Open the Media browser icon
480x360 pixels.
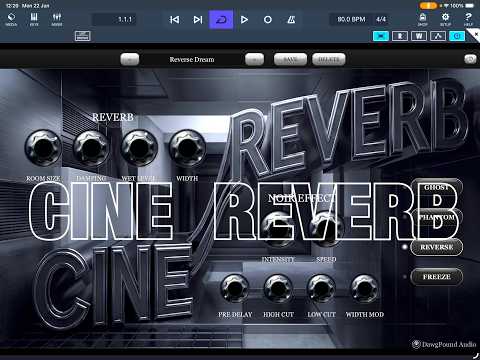pyautogui.click(x=11, y=19)
